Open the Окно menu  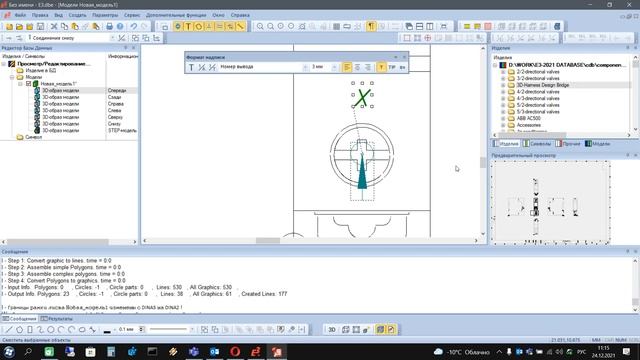(x=218, y=15)
